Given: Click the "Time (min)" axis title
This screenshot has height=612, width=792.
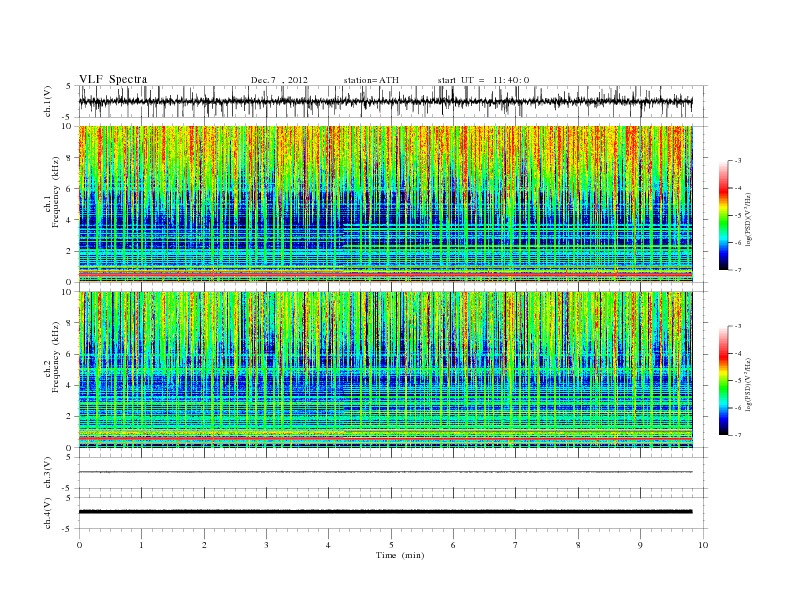Looking at the screenshot, I should point(400,555).
